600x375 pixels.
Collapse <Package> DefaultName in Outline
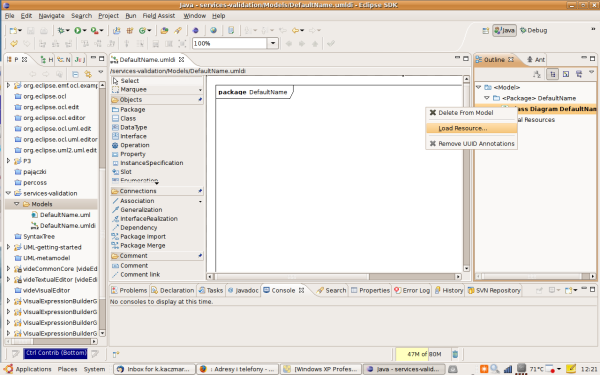coord(487,98)
